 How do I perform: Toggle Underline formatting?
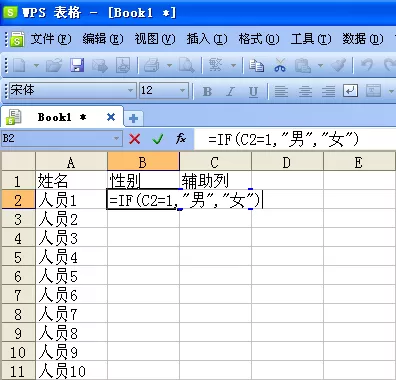[254, 91]
